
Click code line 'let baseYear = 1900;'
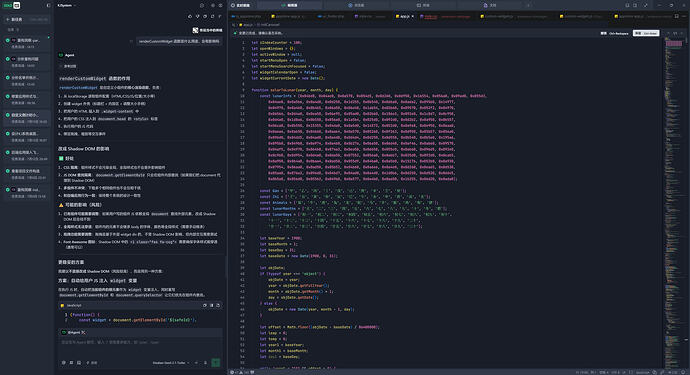280,238
